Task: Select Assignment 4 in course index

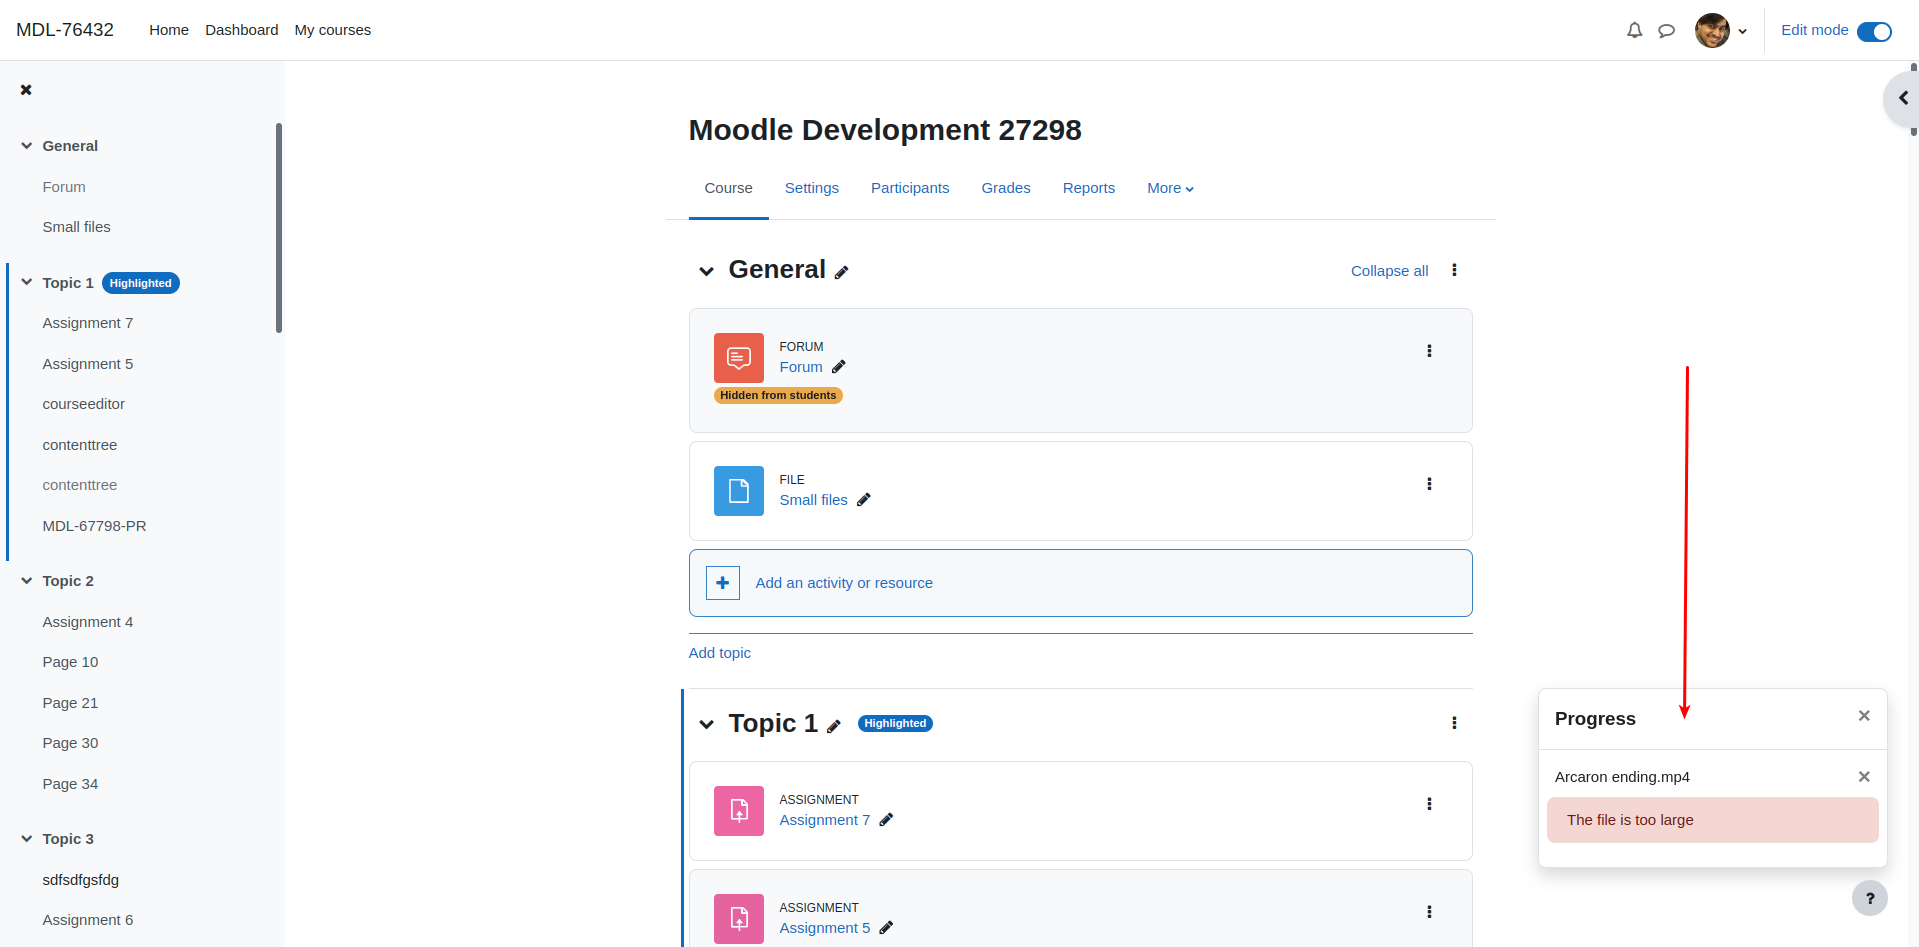Action: click(88, 622)
